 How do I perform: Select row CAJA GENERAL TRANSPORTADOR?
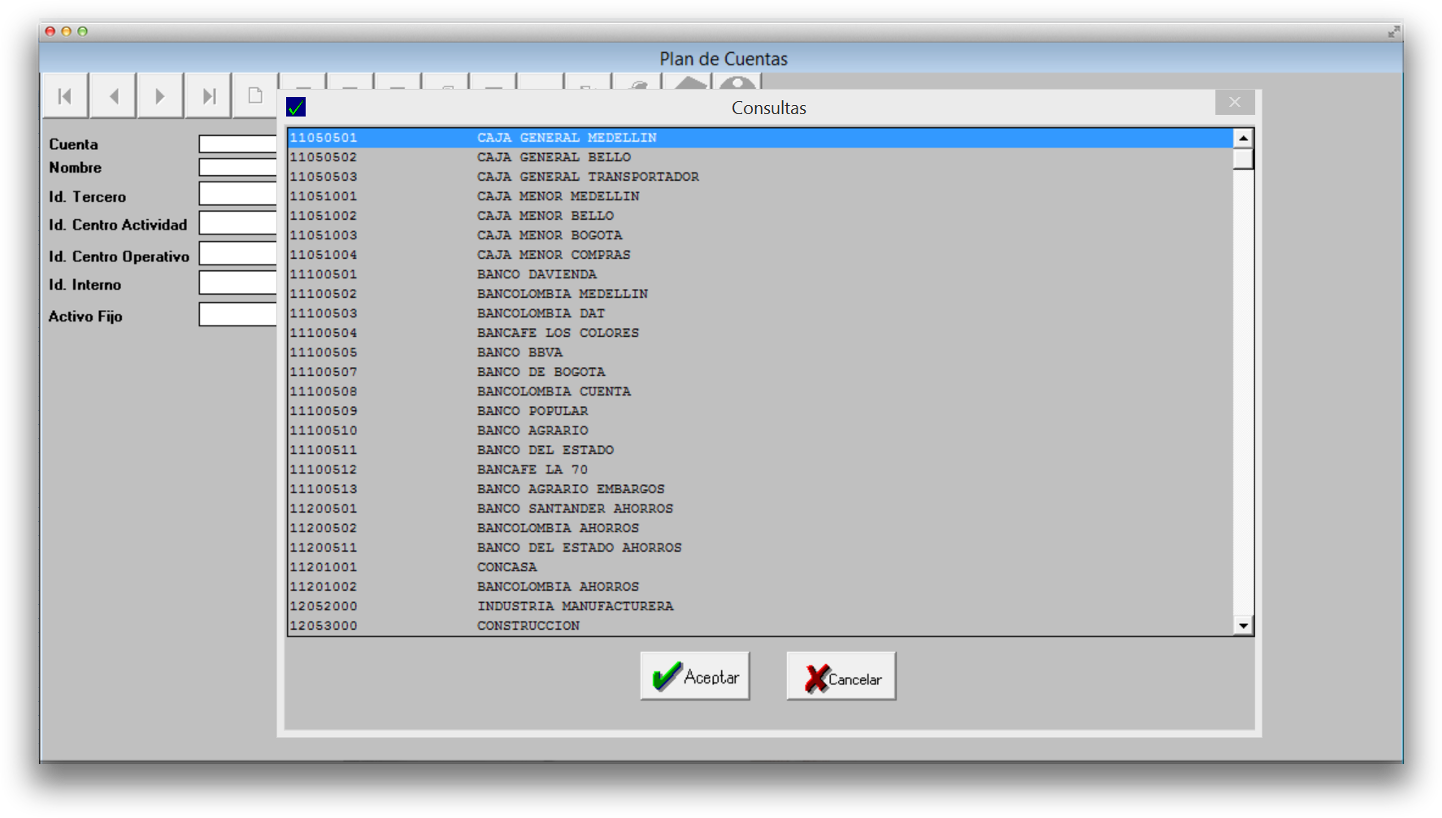pyautogui.click(x=760, y=177)
